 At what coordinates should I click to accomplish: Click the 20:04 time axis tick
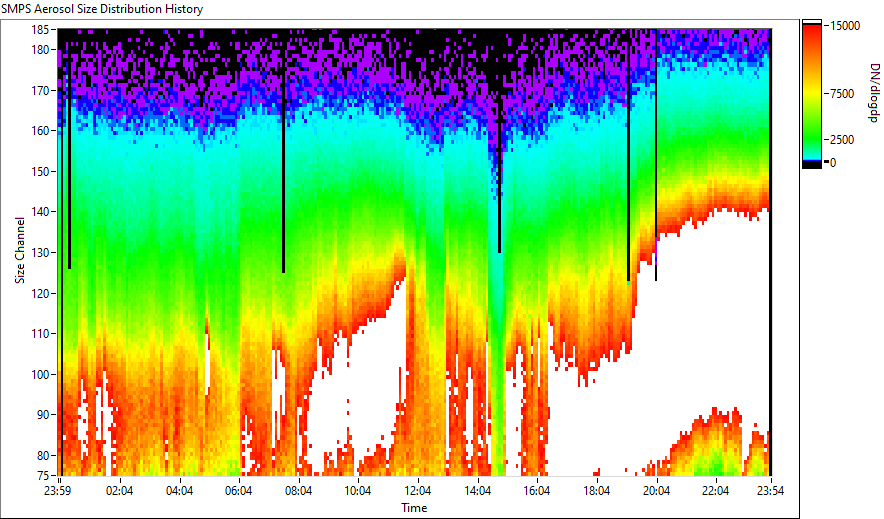tap(656, 491)
